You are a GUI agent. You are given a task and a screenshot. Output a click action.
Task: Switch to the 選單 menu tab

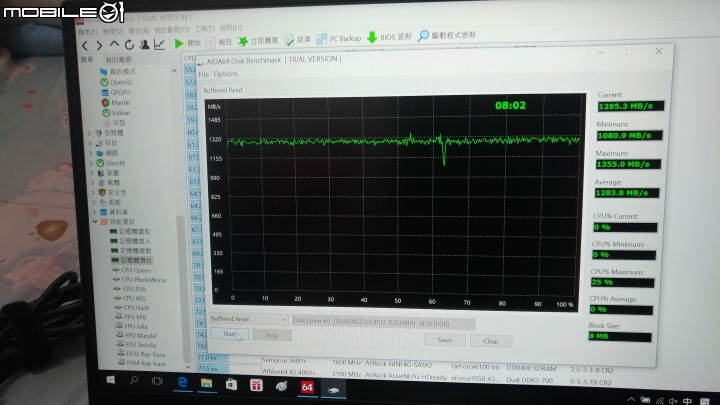coord(87,60)
